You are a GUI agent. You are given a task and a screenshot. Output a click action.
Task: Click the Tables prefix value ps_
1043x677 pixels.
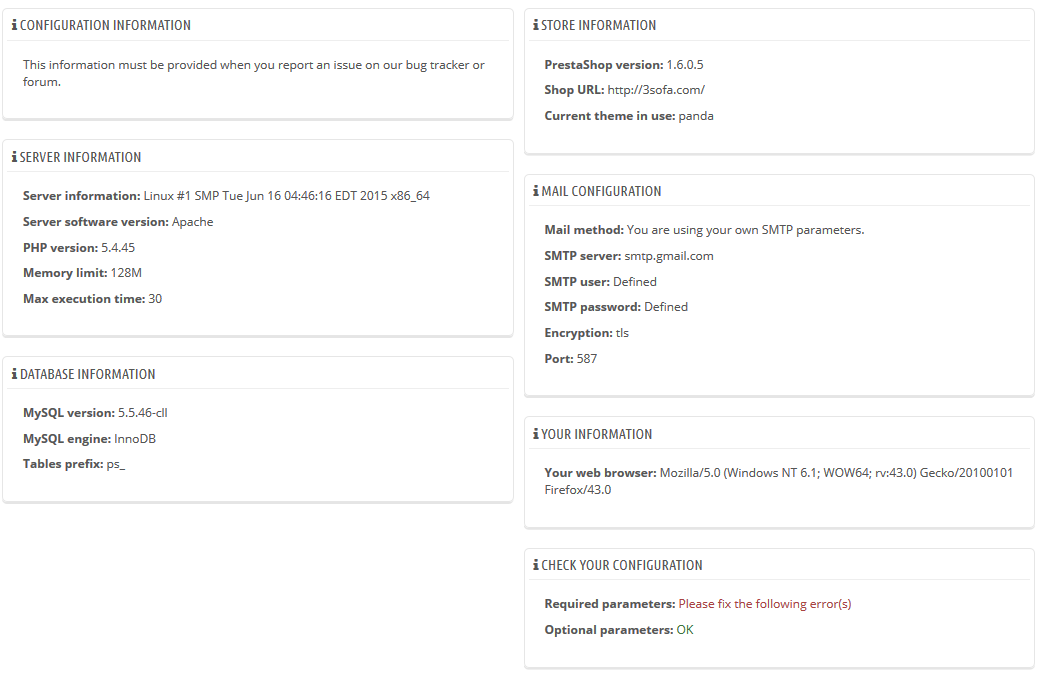(x=116, y=464)
